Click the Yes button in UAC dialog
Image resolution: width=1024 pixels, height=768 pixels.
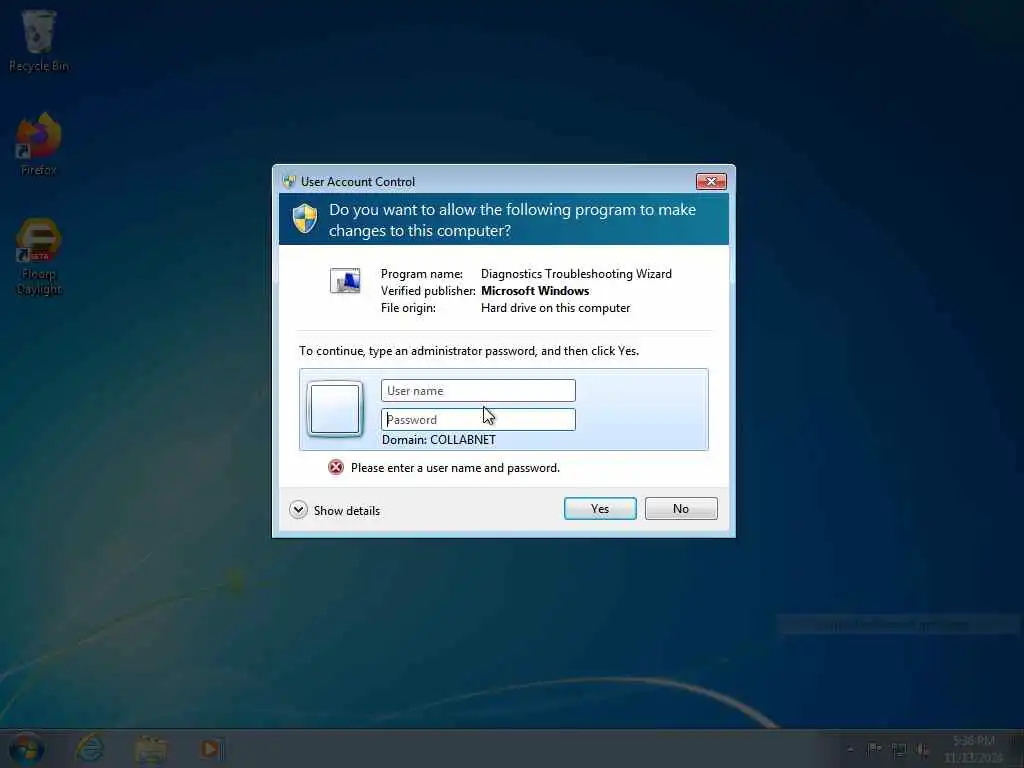(x=600, y=509)
